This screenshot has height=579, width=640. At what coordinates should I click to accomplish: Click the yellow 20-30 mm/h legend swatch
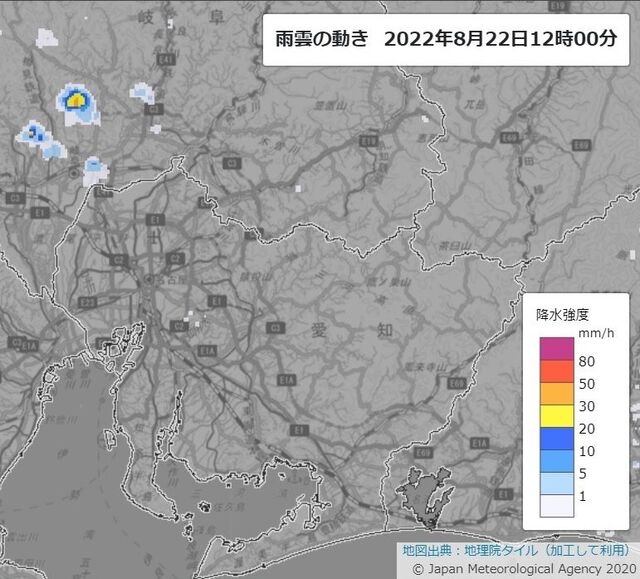[x=556, y=416]
